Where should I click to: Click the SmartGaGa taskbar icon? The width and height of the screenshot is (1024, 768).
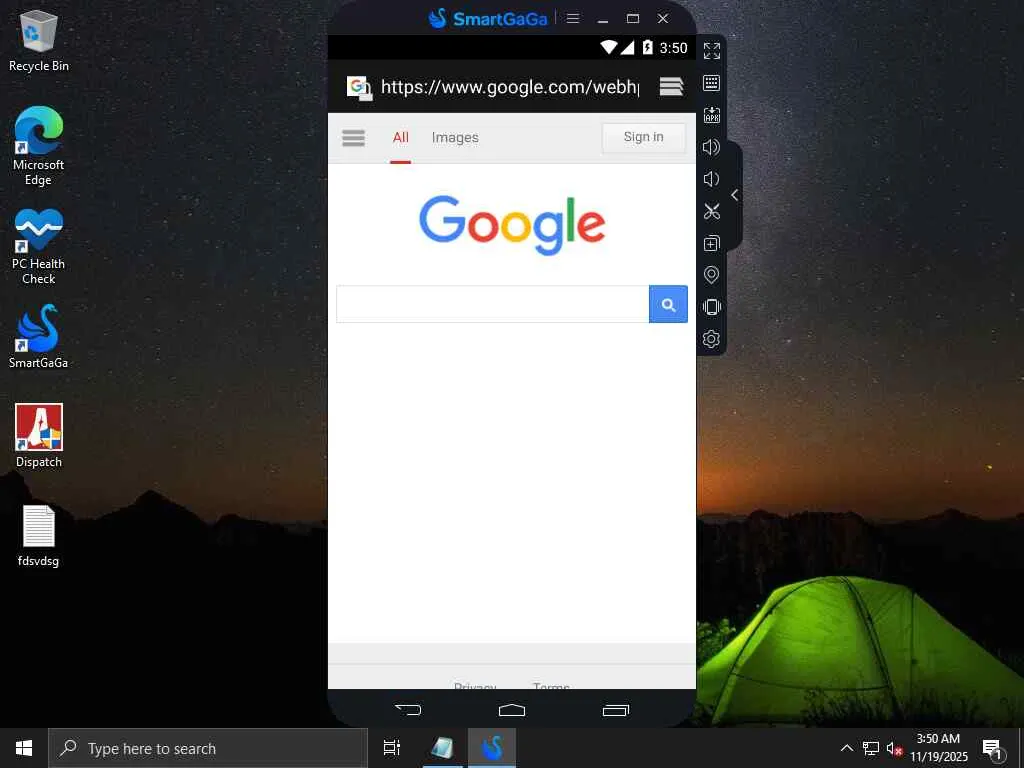point(492,748)
